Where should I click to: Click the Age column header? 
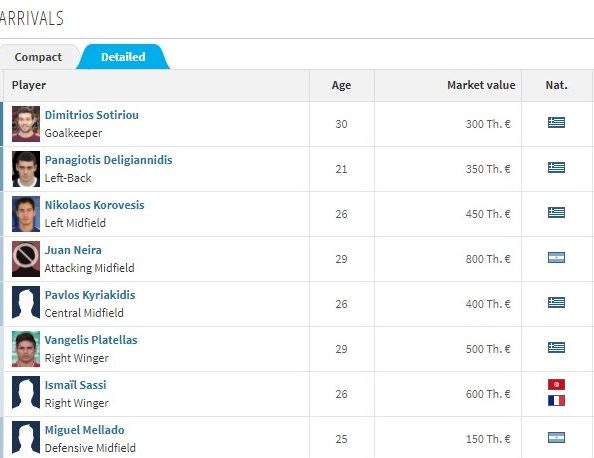pyautogui.click(x=341, y=85)
